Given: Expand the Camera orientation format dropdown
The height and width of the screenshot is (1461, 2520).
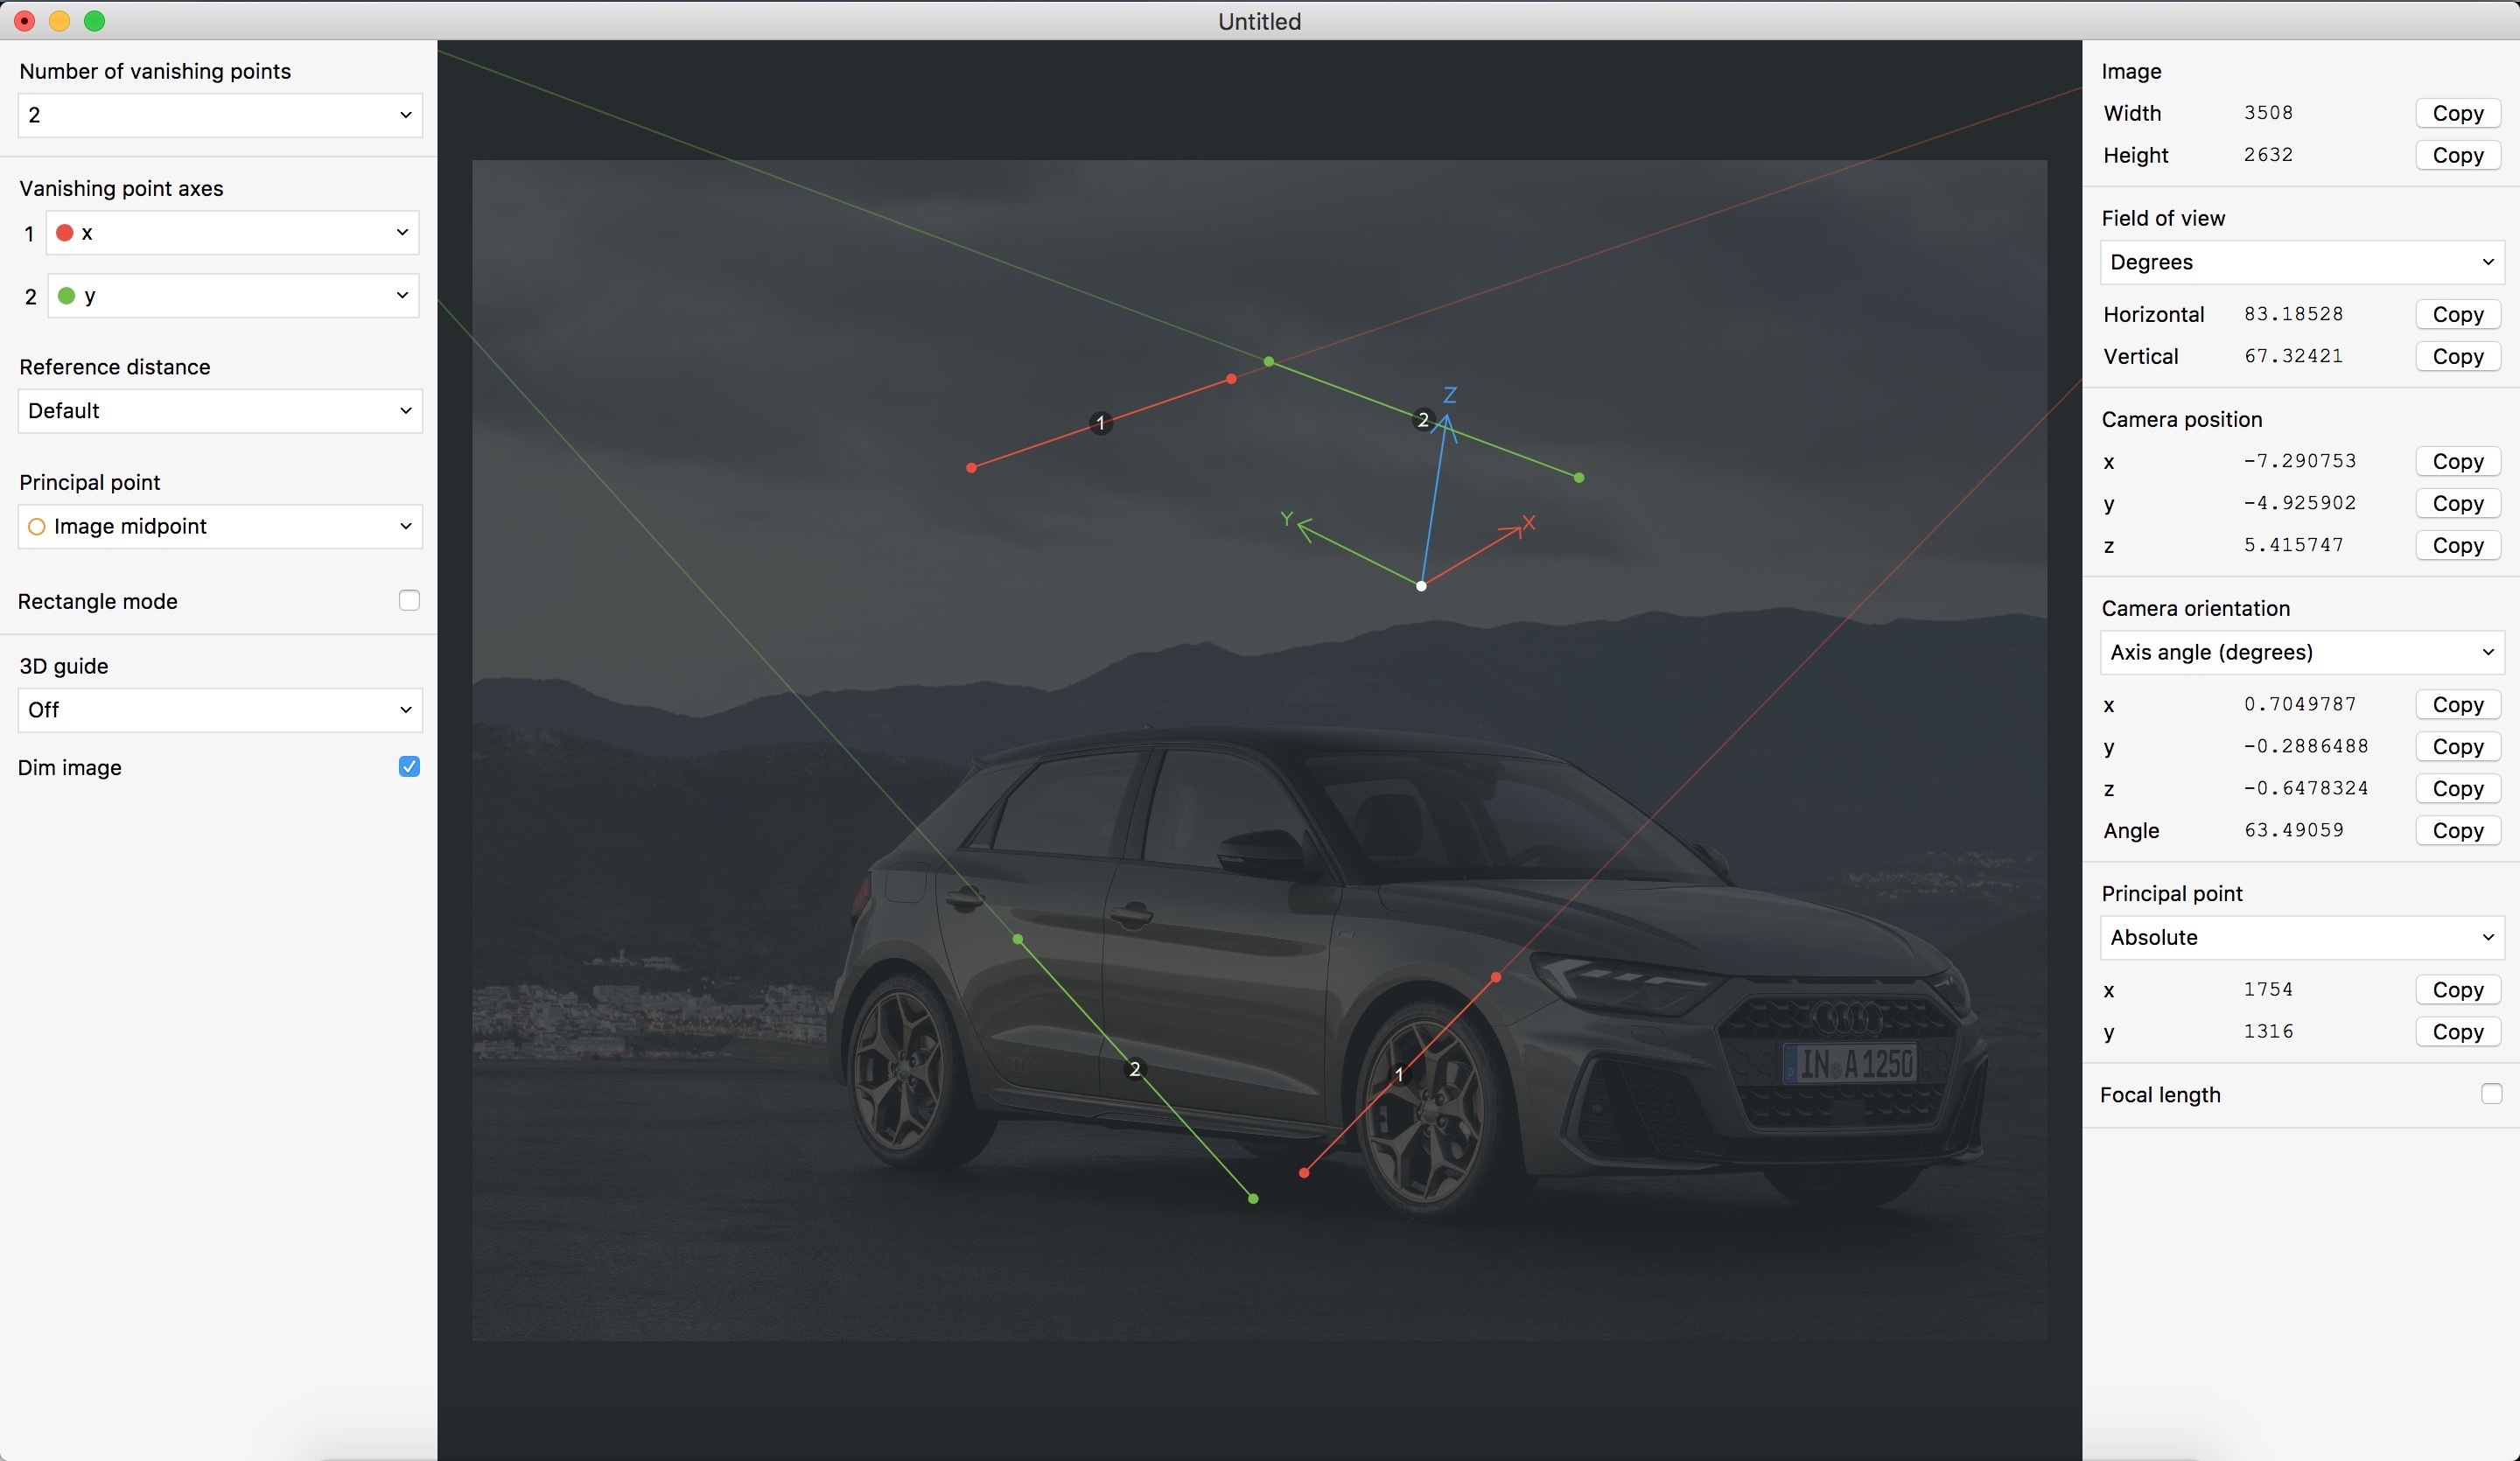Looking at the screenshot, I should (x=2301, y=652).
